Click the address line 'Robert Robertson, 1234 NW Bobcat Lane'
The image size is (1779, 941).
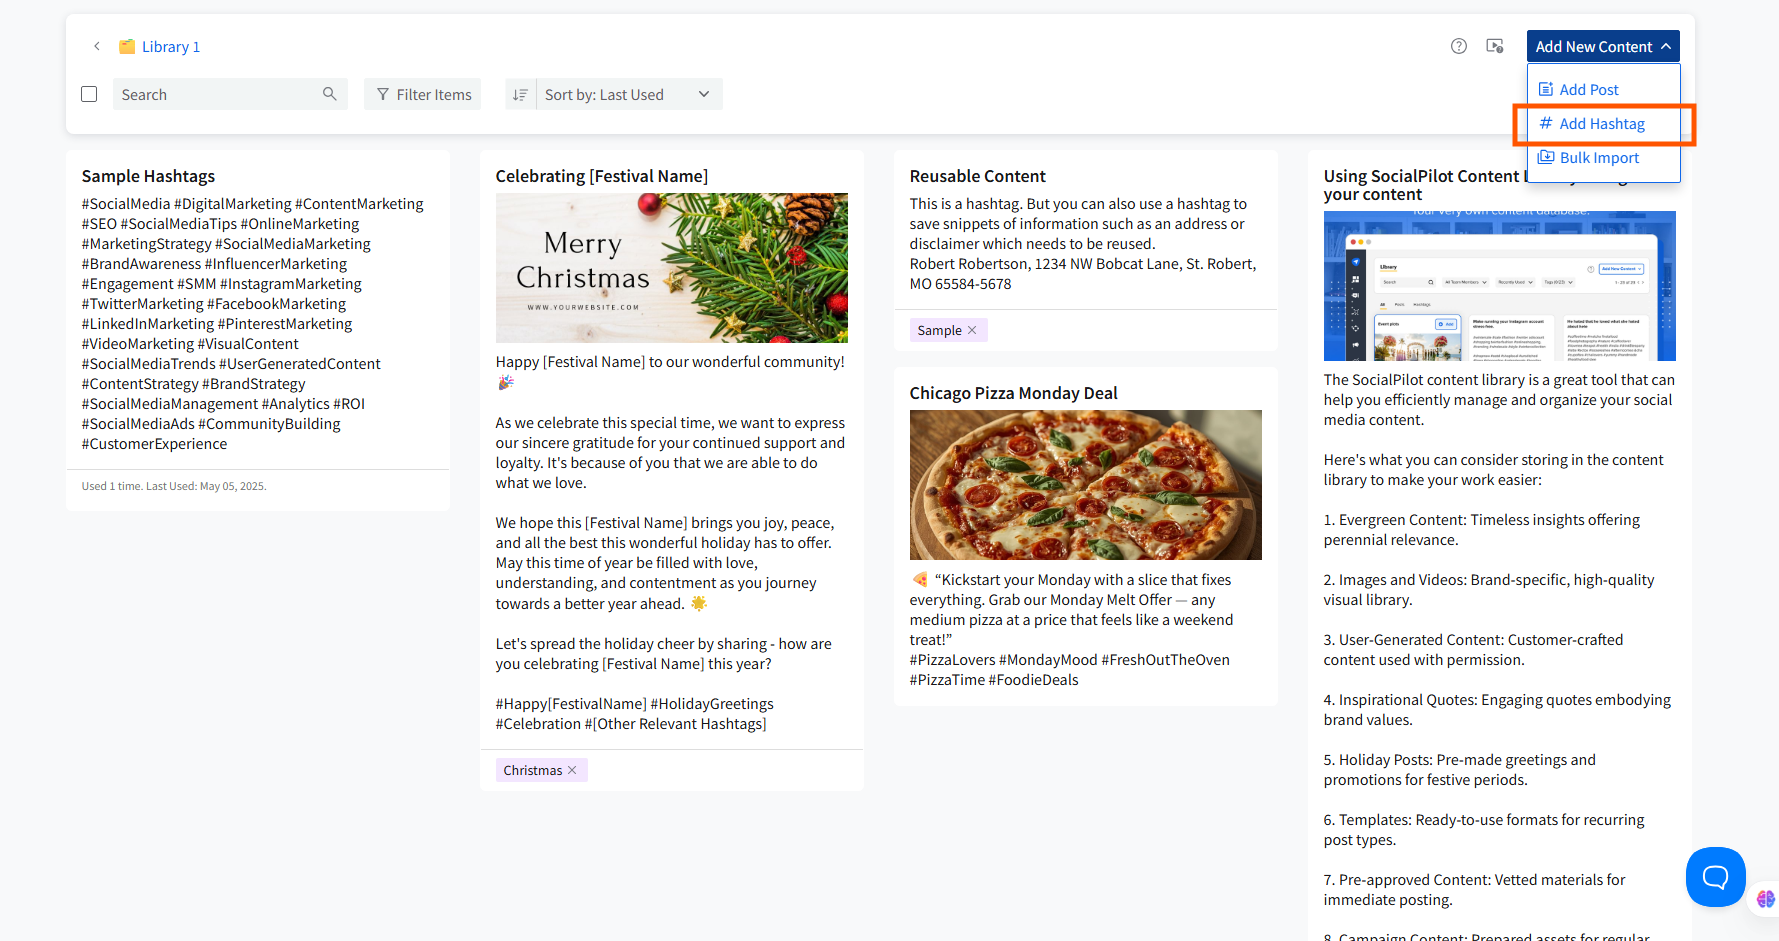(x=1083, y=264)
